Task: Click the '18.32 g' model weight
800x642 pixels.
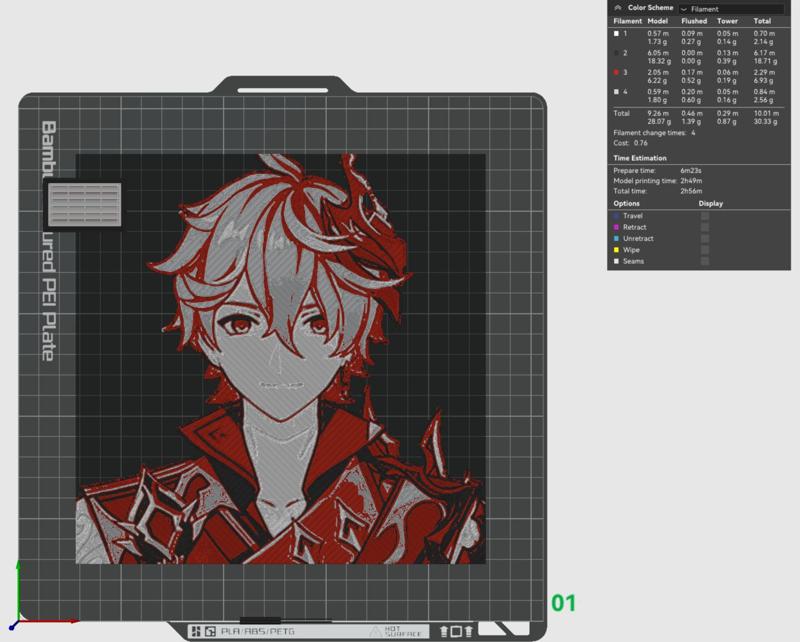Action: 659,61
